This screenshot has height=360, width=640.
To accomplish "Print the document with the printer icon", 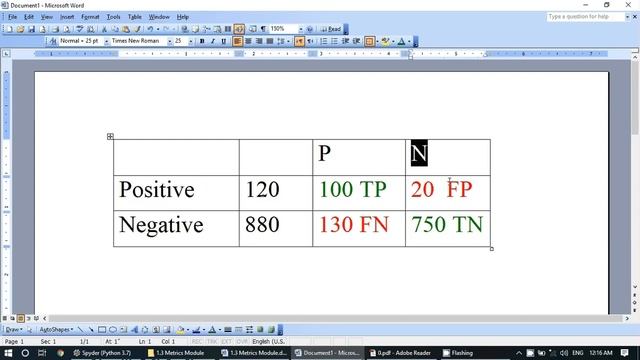I will tap(55, 29).
